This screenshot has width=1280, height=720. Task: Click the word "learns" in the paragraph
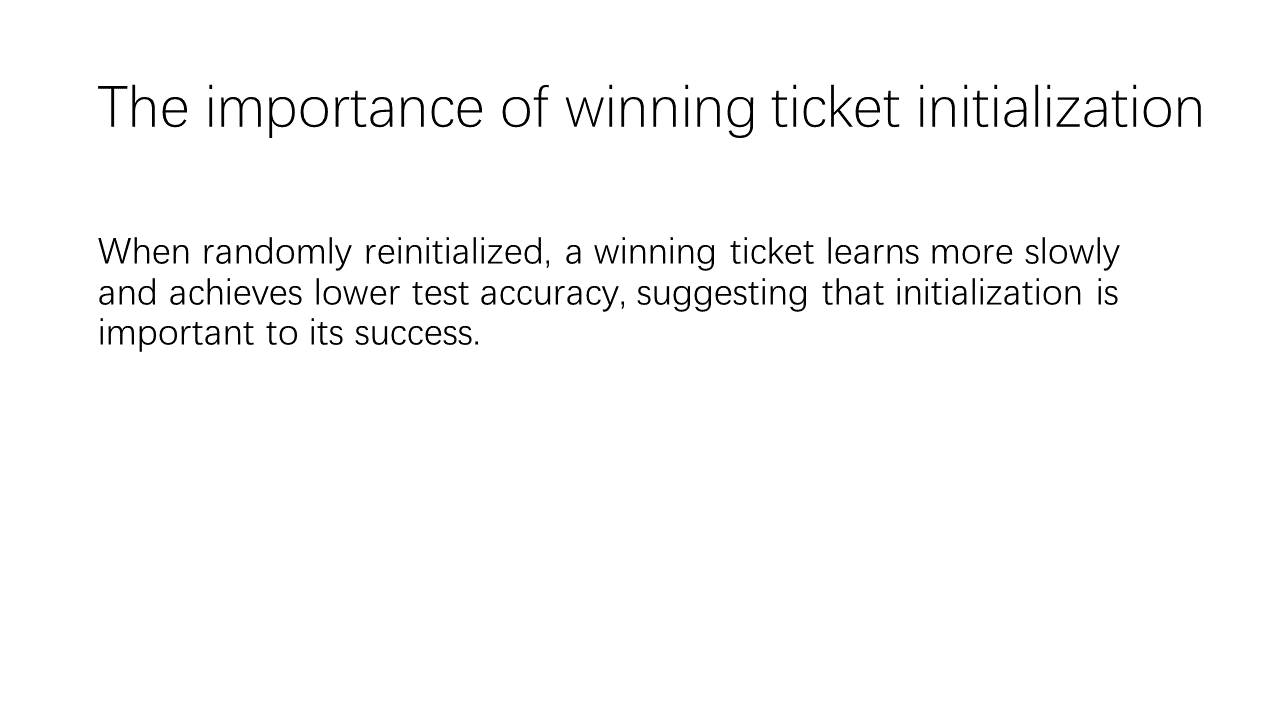[x=872, y=252]
